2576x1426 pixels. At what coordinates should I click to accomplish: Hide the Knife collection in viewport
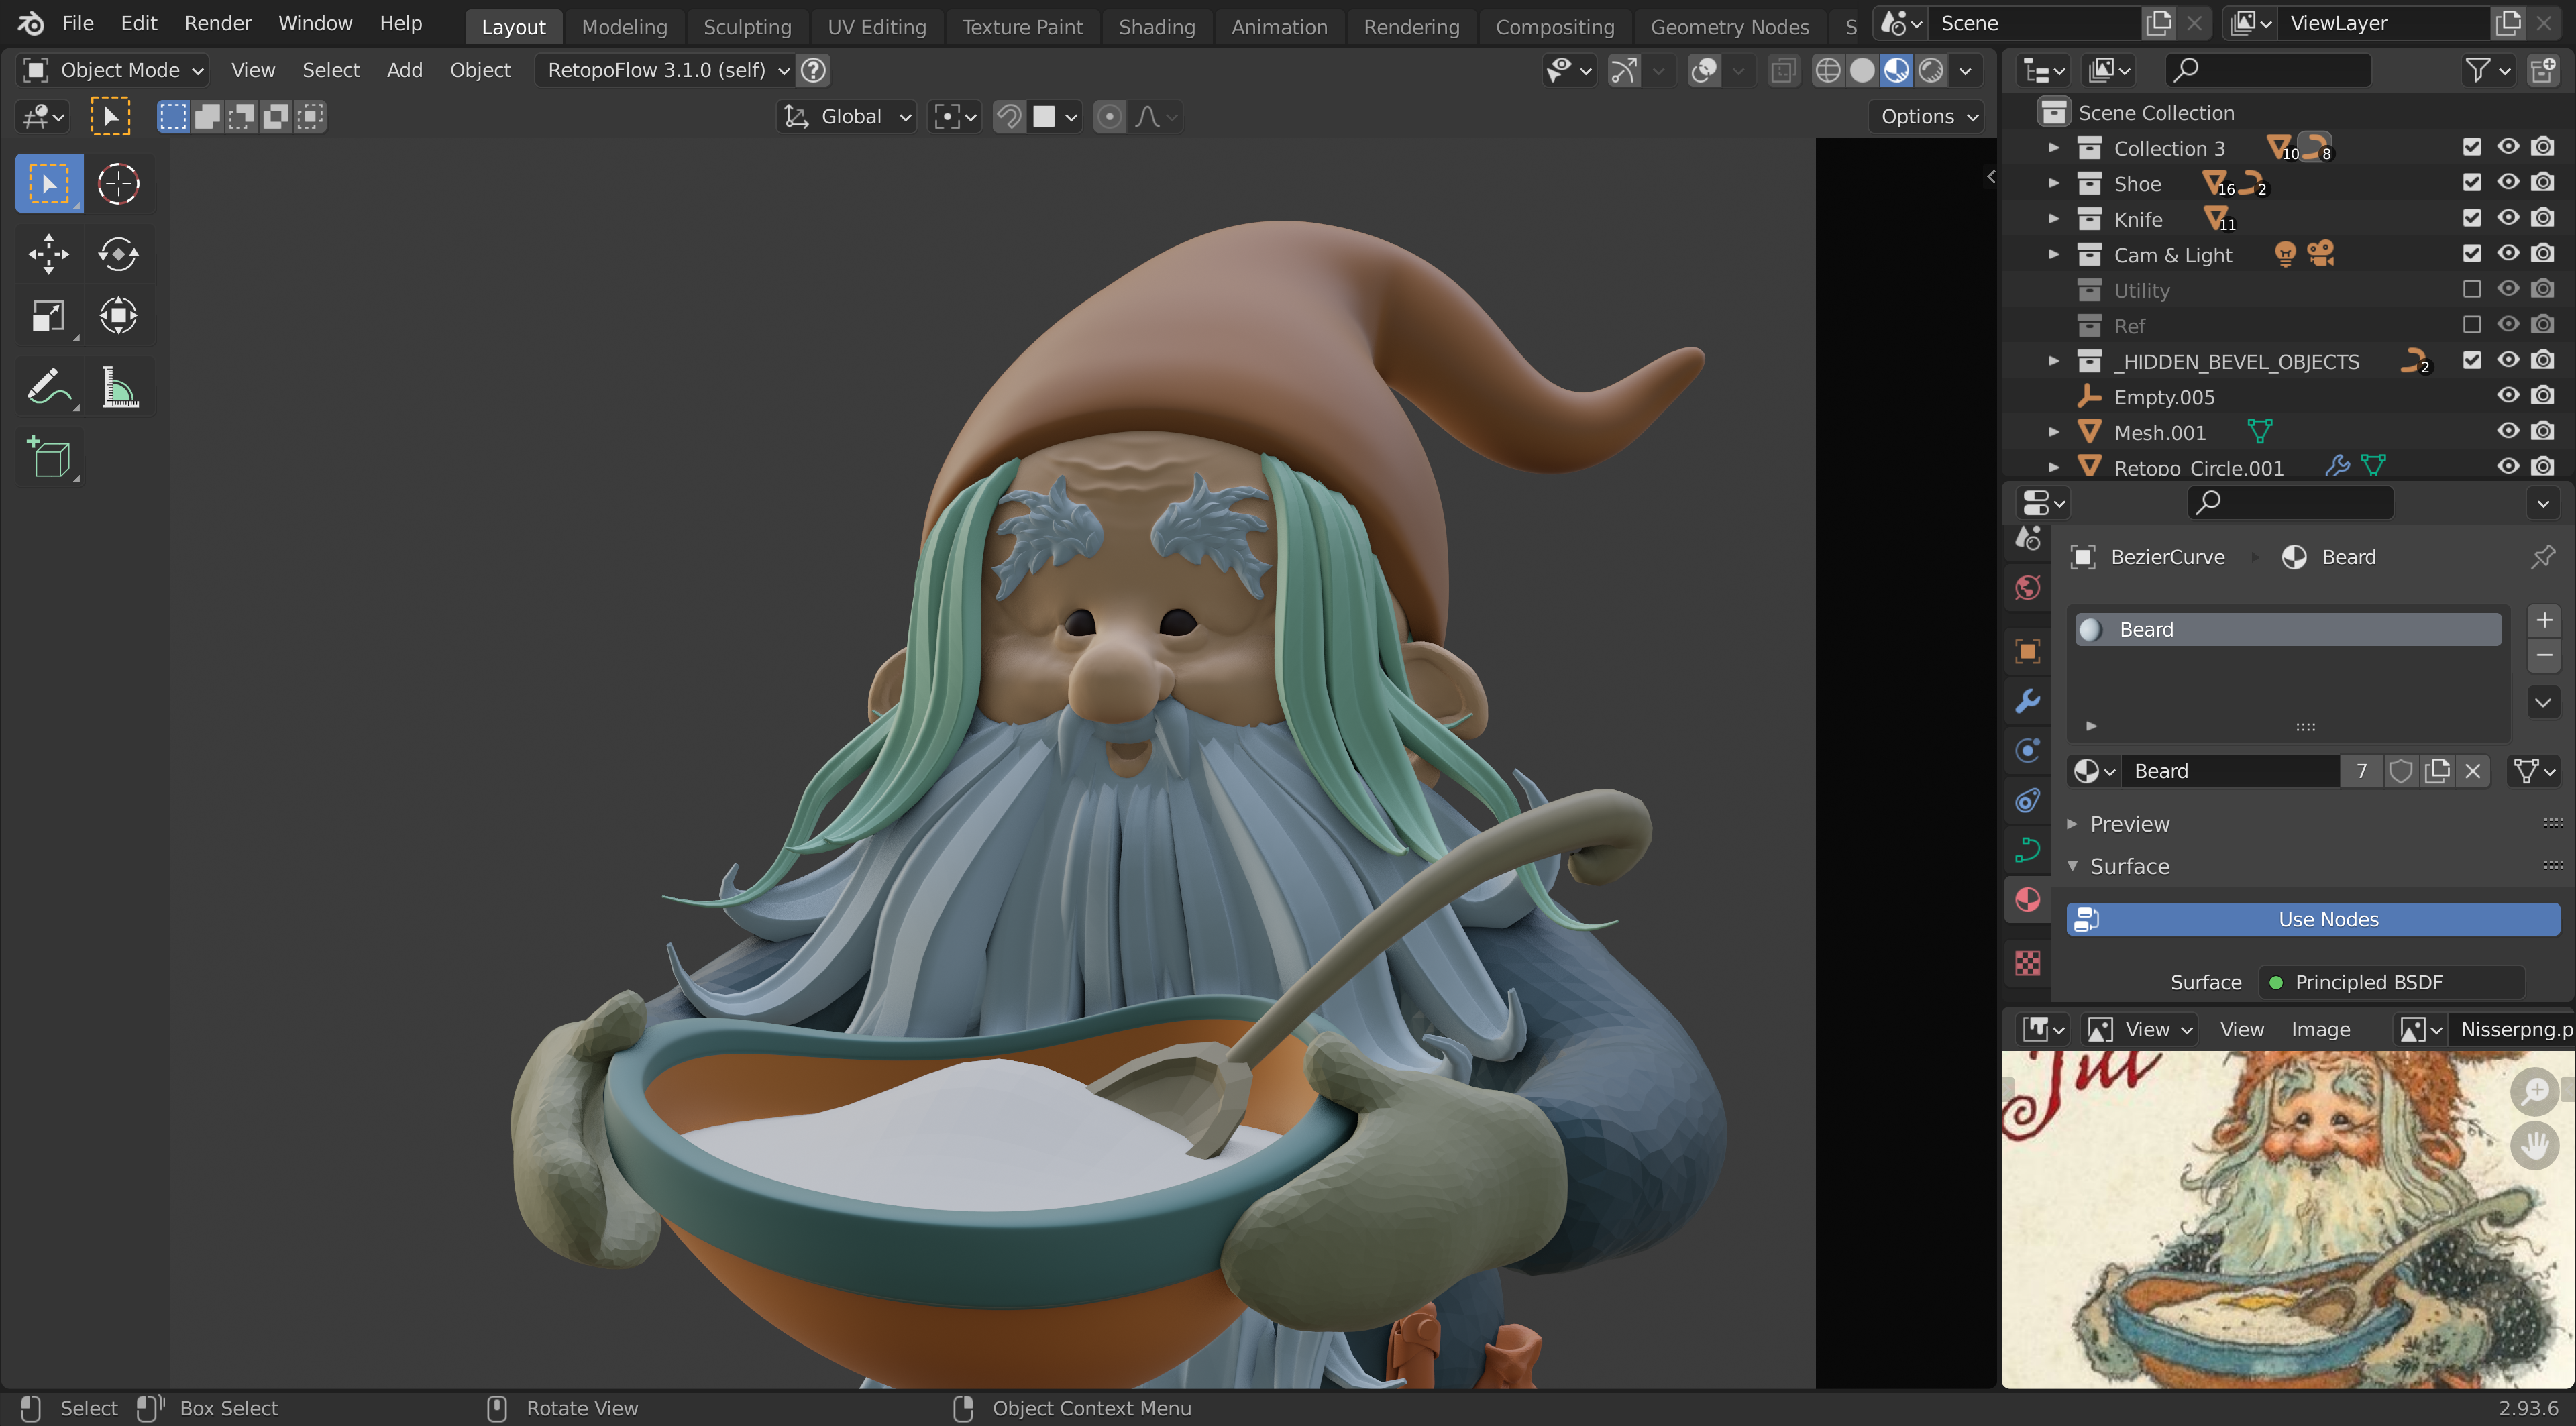(x=2507, y=219)
